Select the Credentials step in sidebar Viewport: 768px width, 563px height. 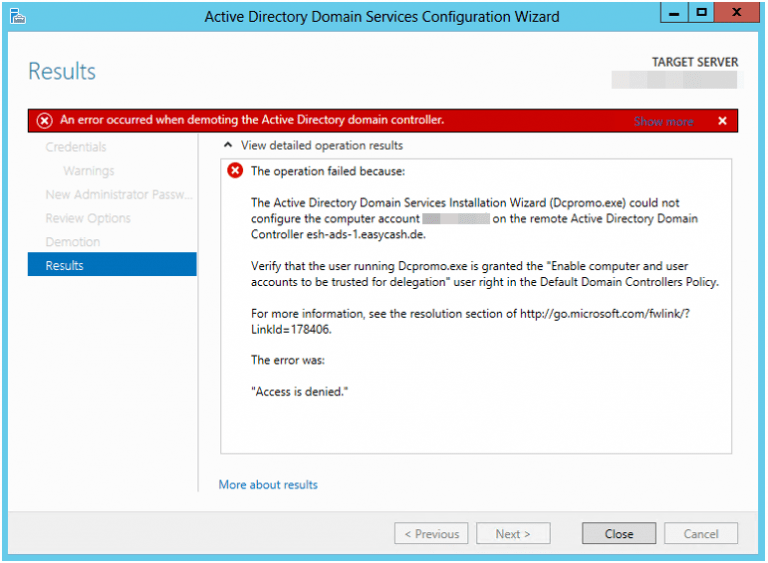(x=76, y=147)
